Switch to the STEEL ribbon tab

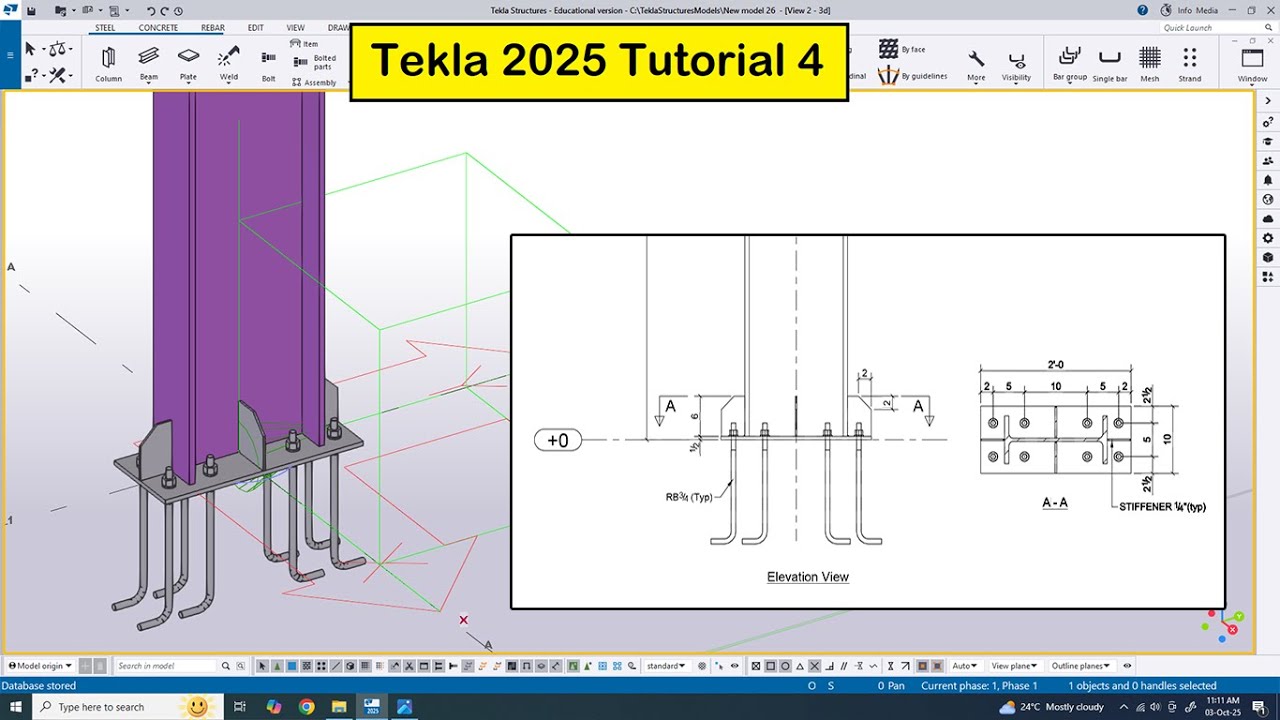(x=105, y=28)
